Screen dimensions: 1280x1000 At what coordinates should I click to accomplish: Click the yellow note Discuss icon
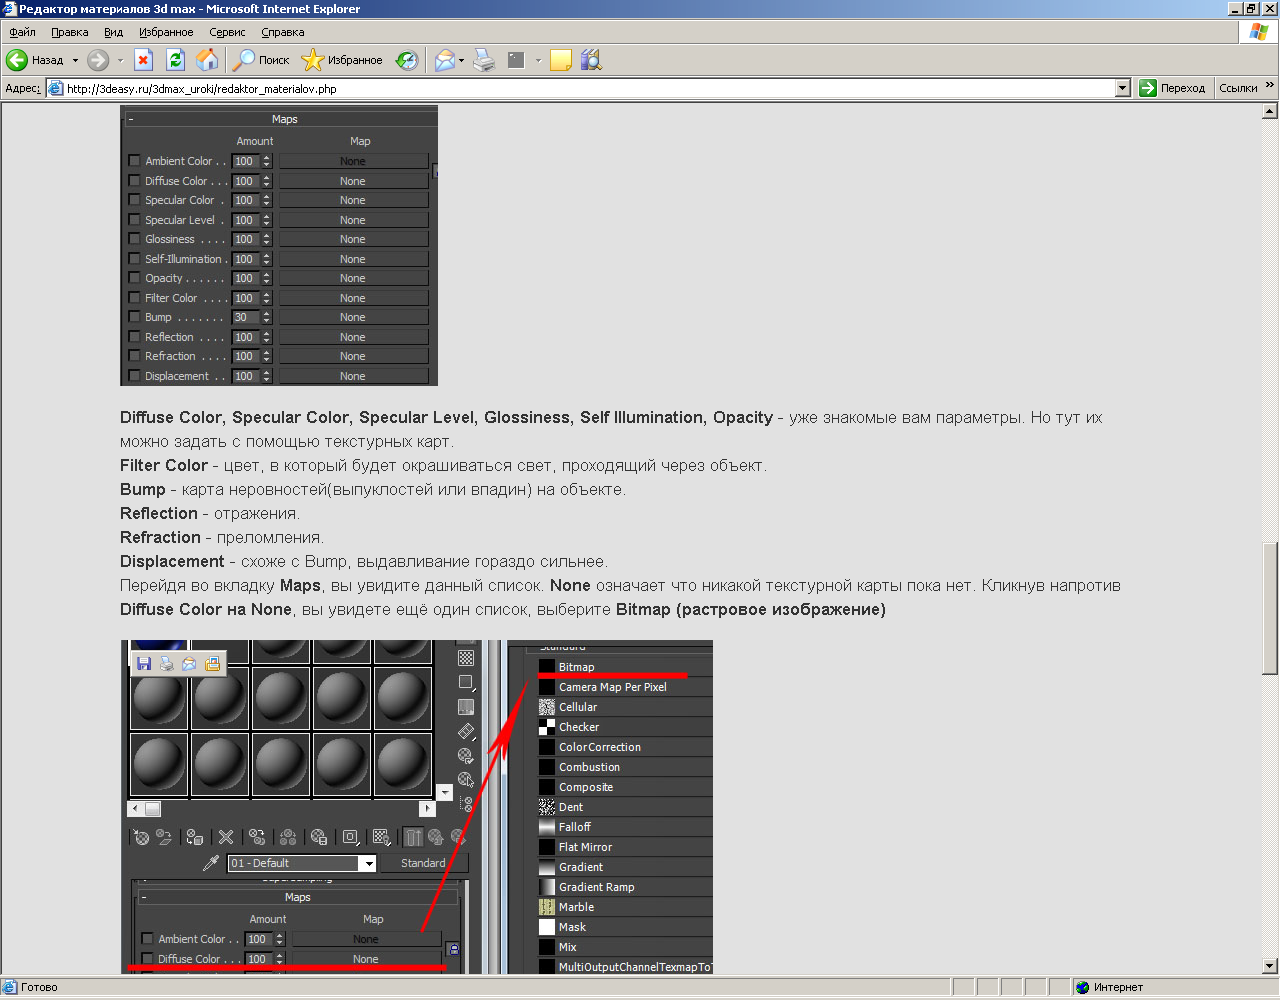click(561, 60)
